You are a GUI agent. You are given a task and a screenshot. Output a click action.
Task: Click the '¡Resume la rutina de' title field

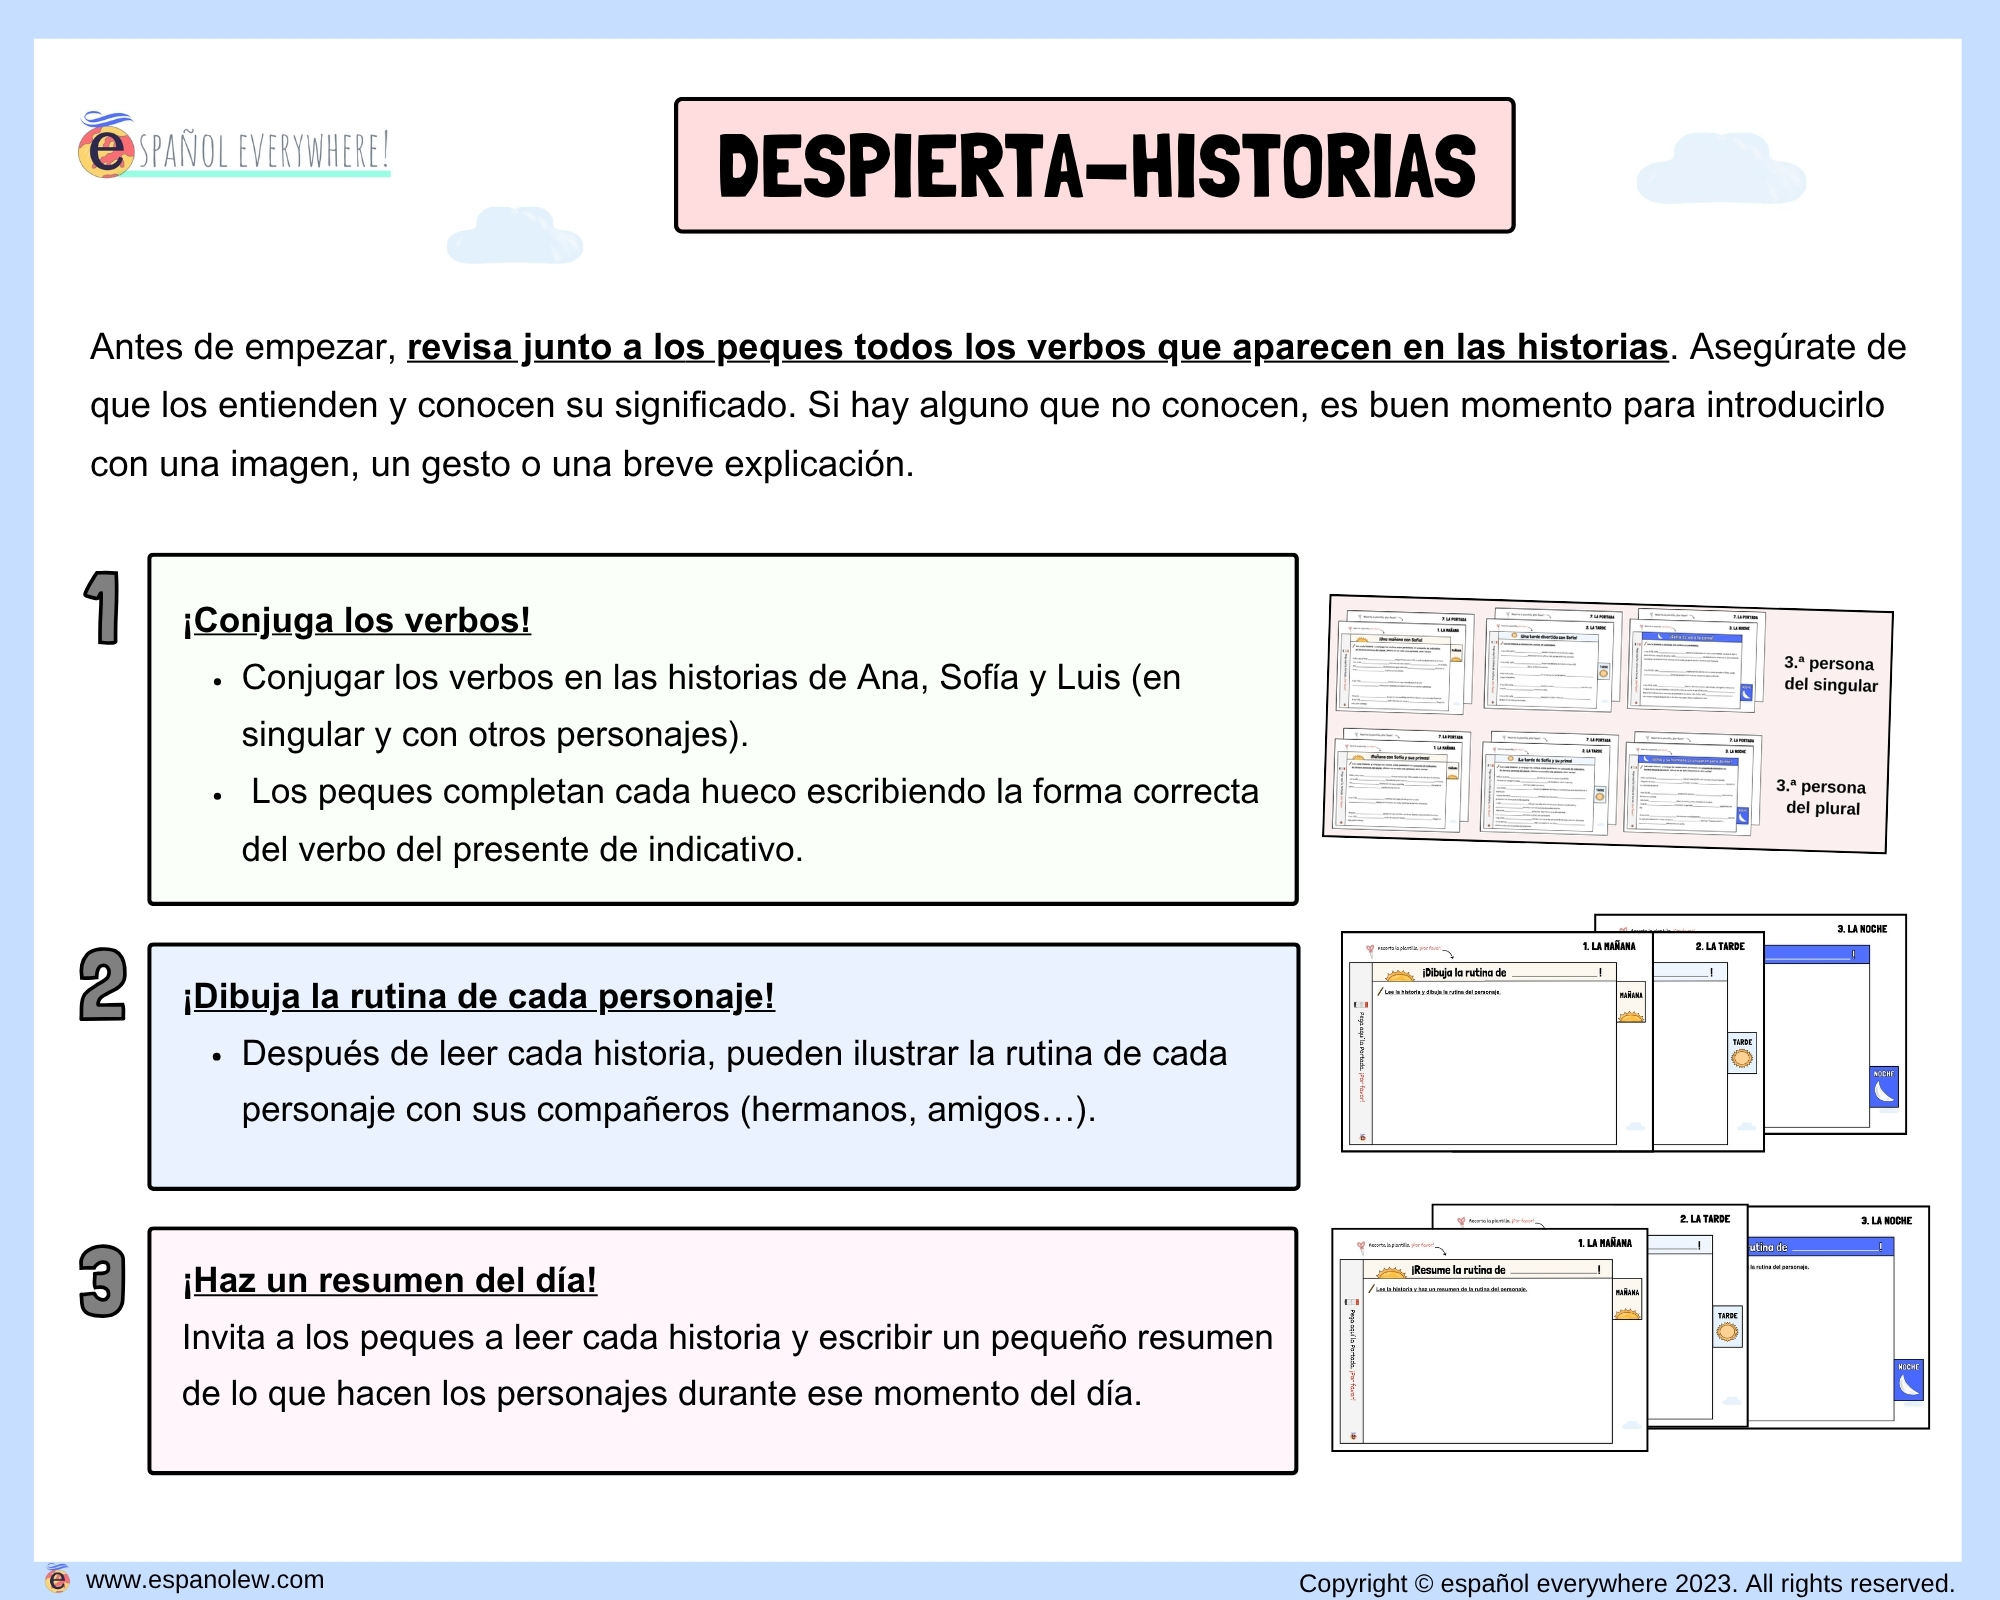(x=1487, y=1270)
